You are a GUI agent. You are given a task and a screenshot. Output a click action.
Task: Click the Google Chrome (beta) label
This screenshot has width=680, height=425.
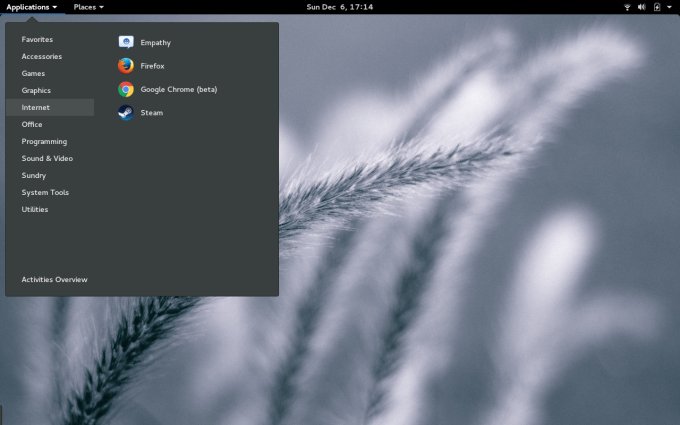pos(179,89)
